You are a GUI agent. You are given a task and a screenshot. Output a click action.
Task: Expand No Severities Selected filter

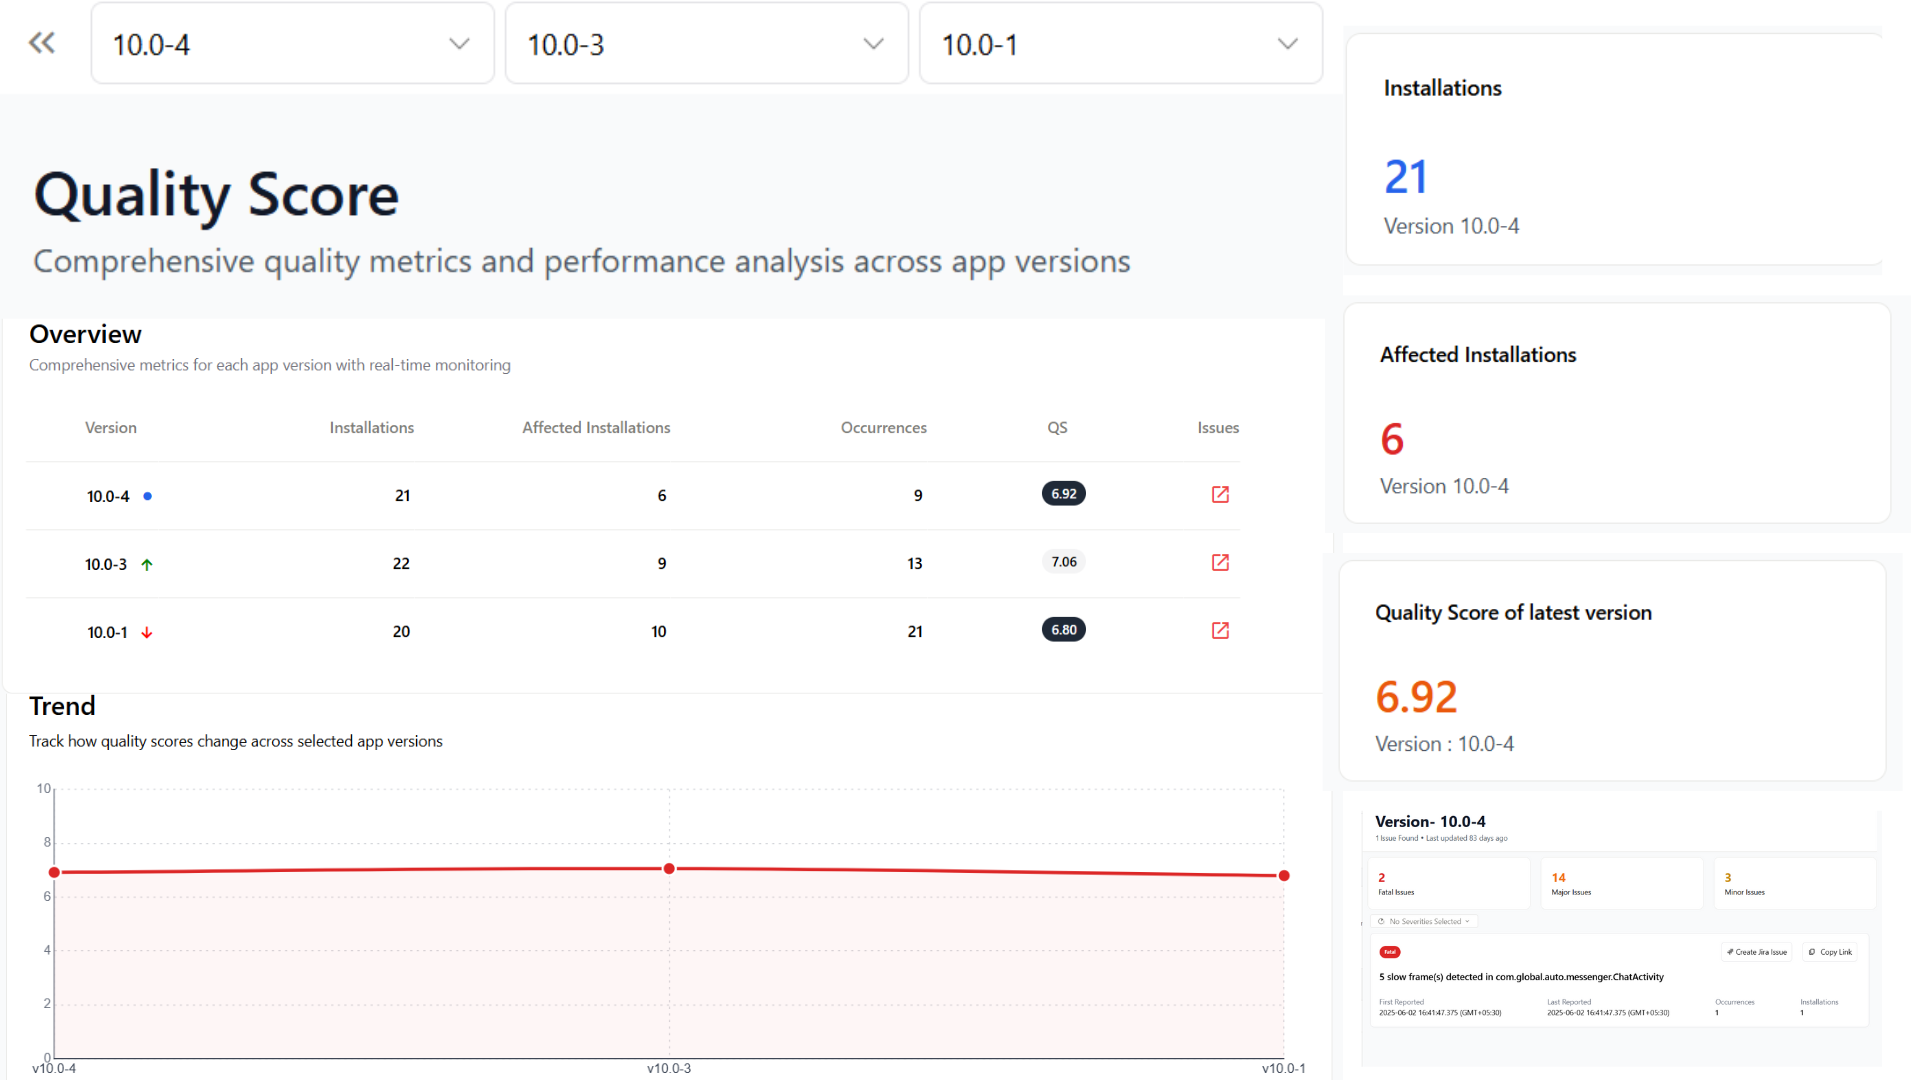click(x=1425, y=922)
